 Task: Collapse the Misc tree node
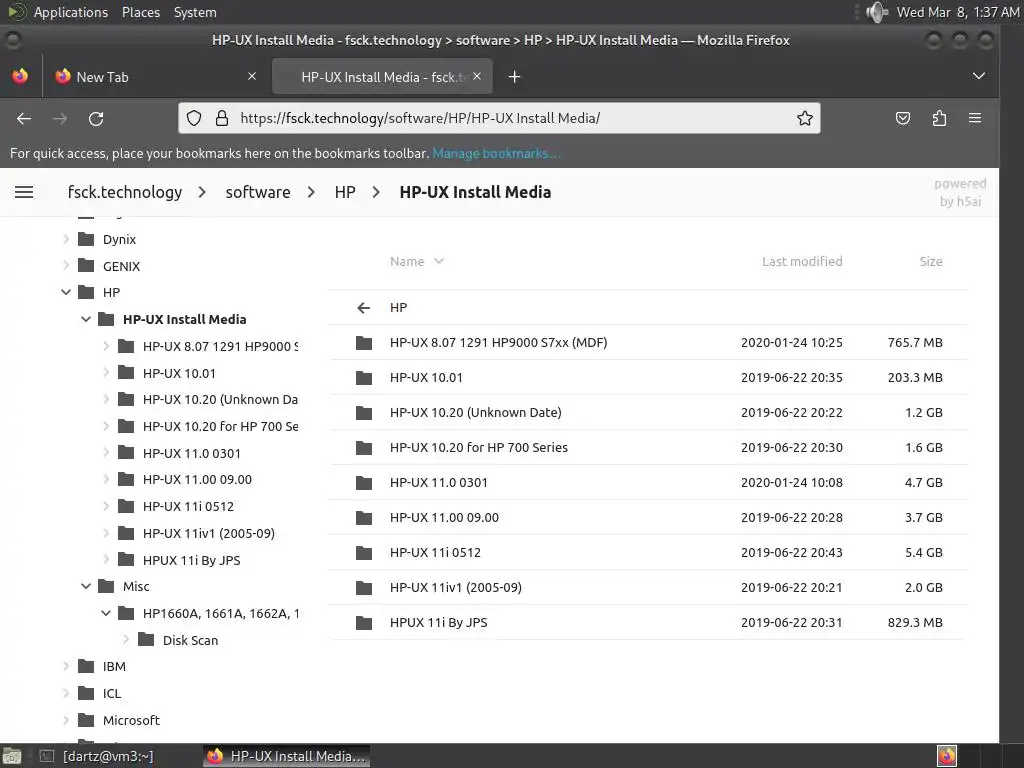tap(86, 586)
